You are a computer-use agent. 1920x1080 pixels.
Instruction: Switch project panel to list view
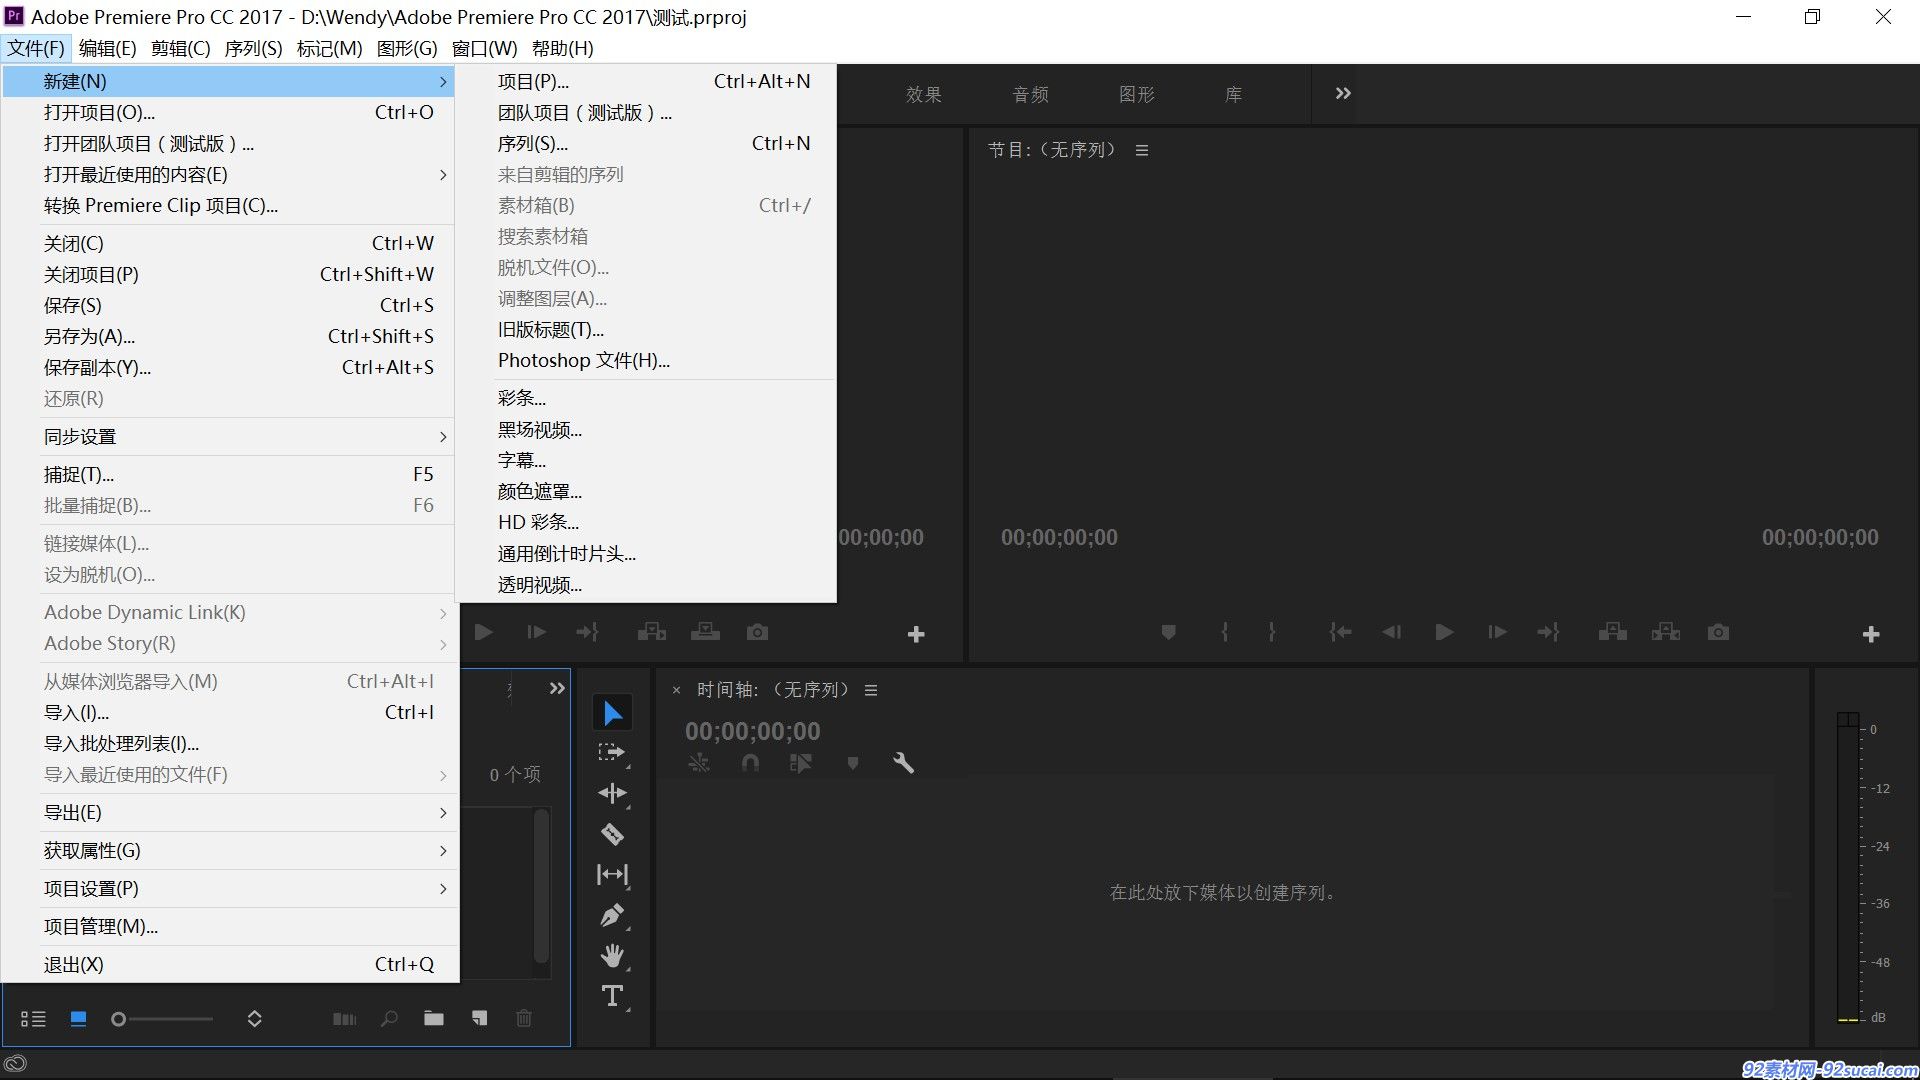[x=33, y=1019]
